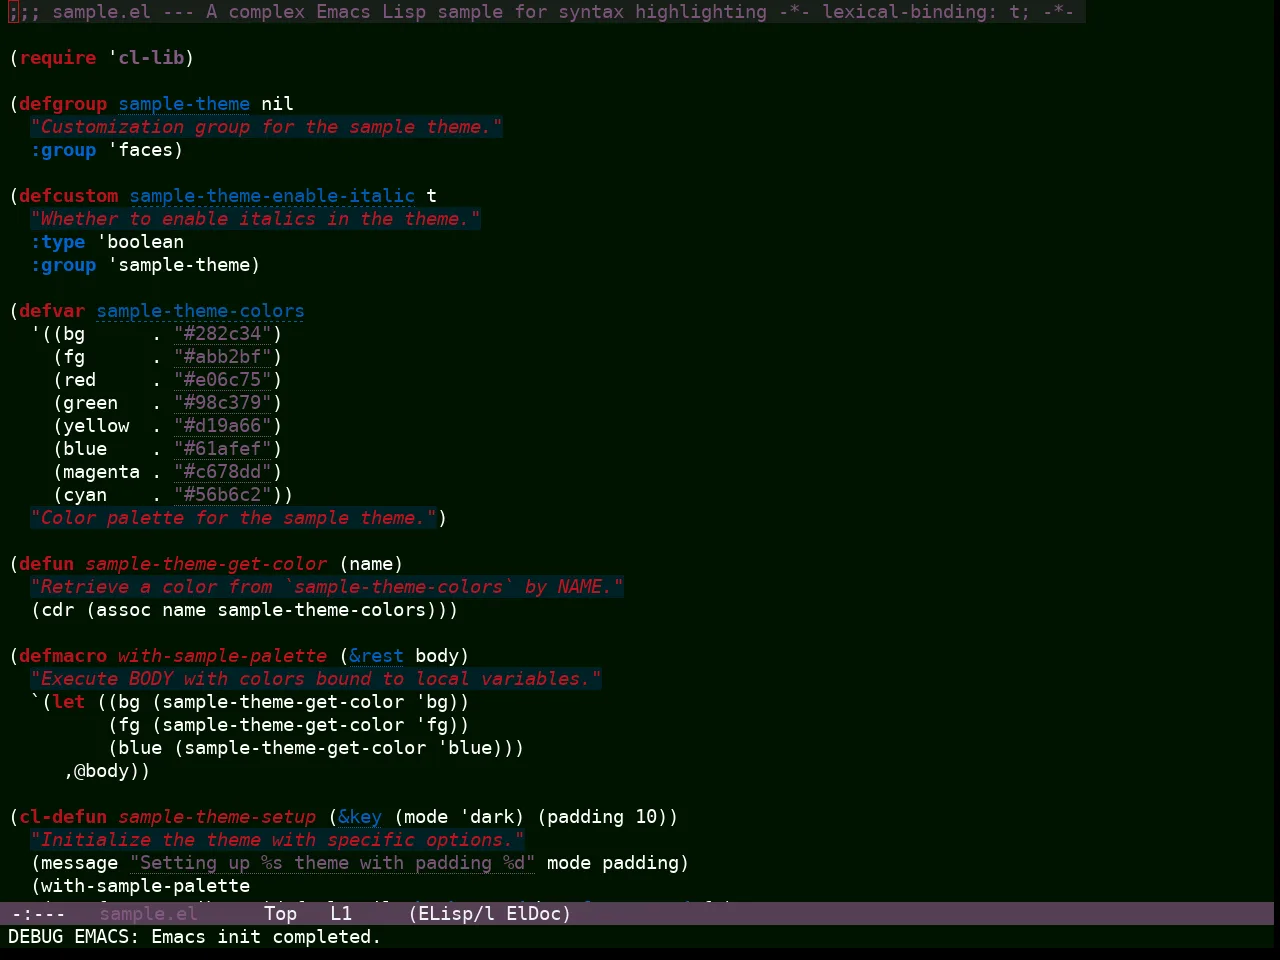Click the (name) argument list
The height and width of the screenshot is (960, 1280).
point(371,564)
